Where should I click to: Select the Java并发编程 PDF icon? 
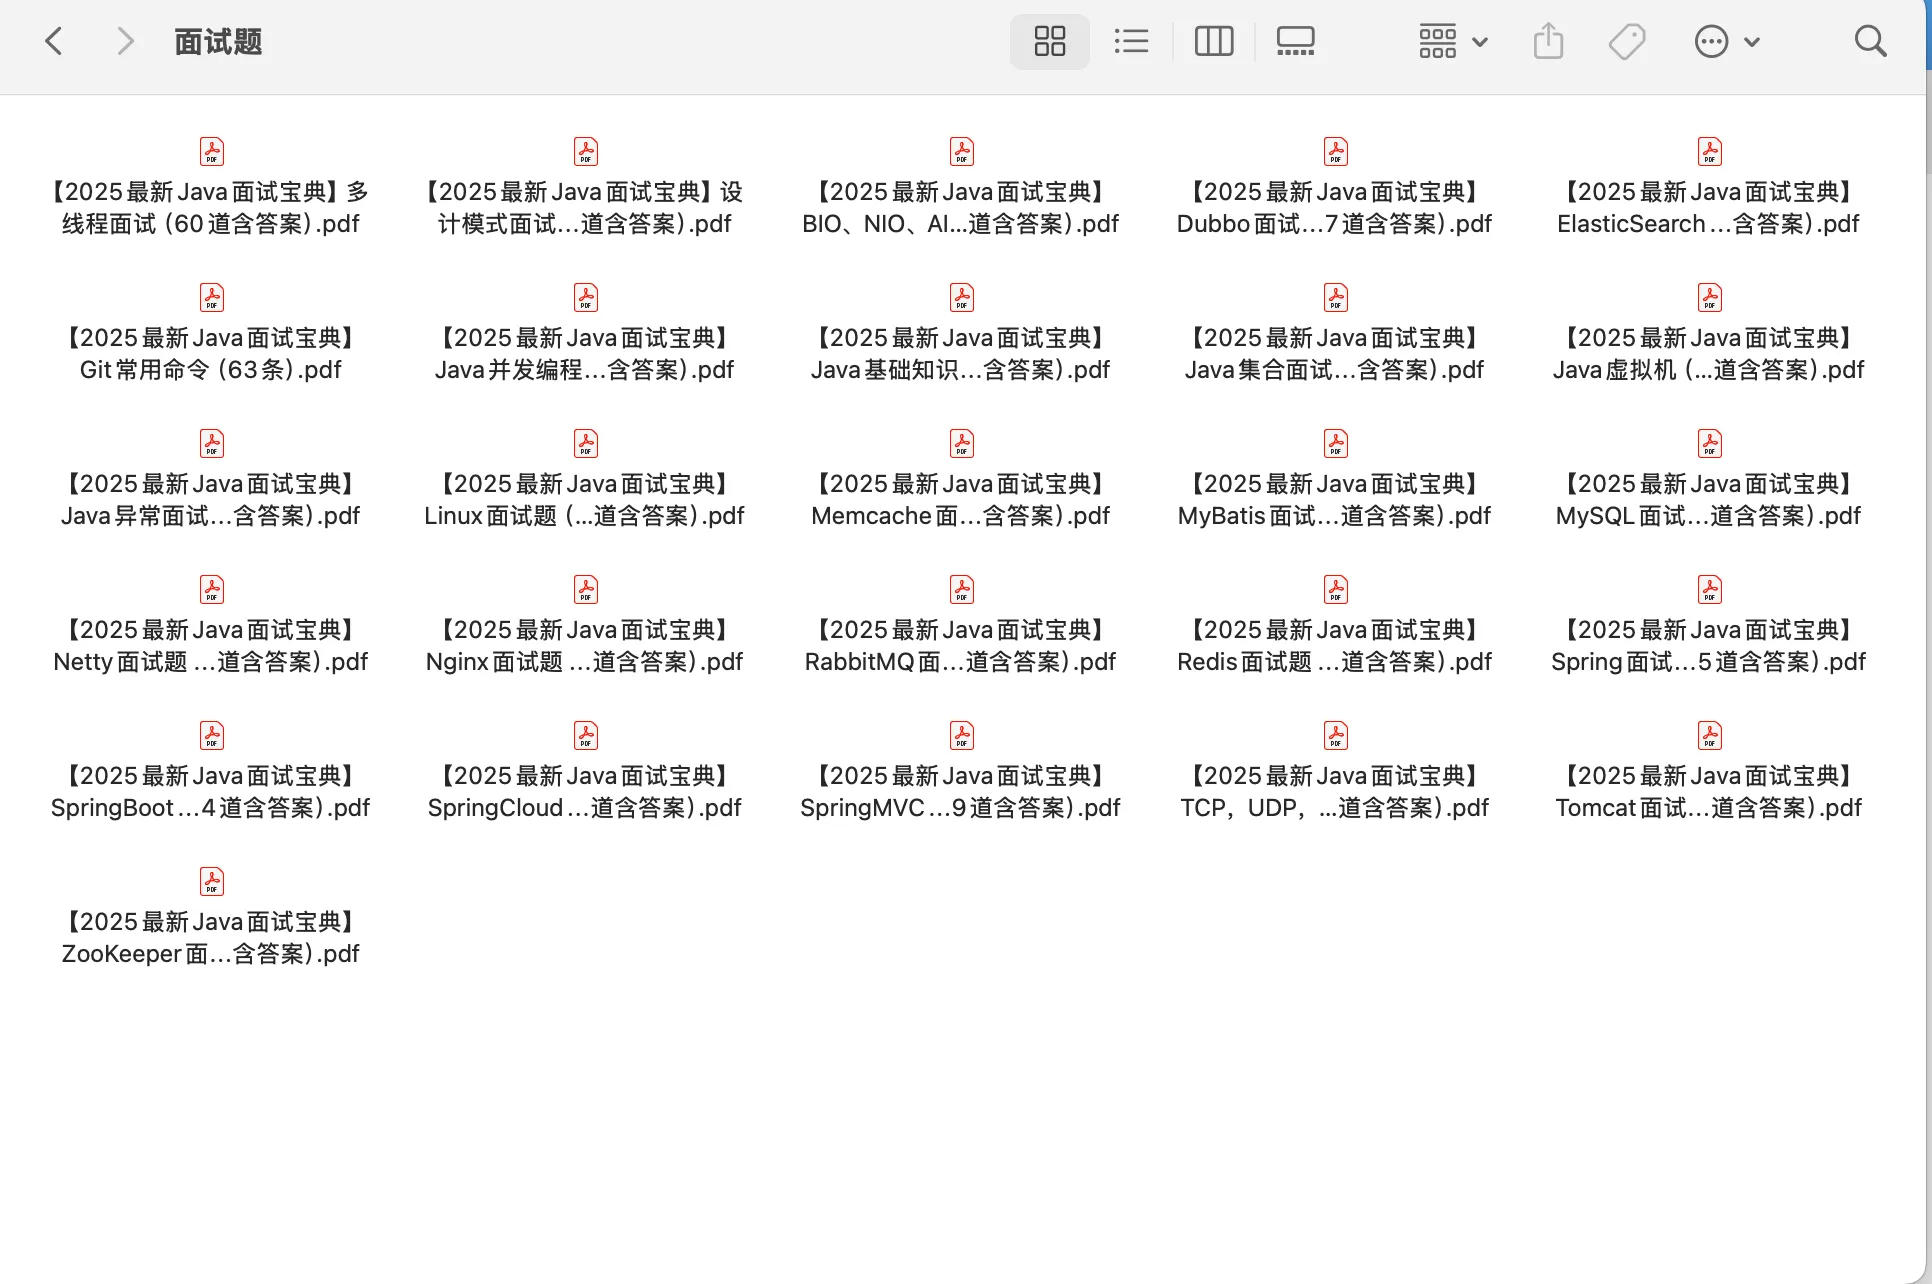point(586,297)
